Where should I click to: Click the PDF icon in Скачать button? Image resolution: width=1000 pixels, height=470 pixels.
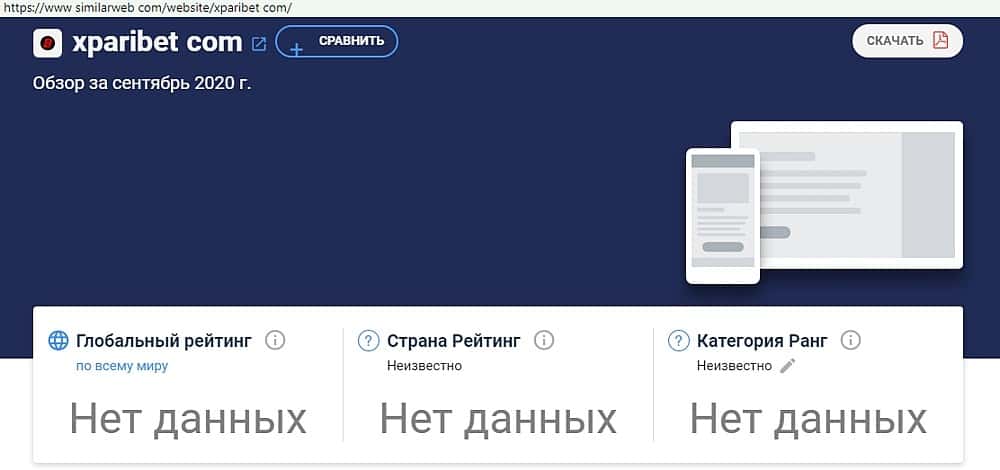coord(940,40)
